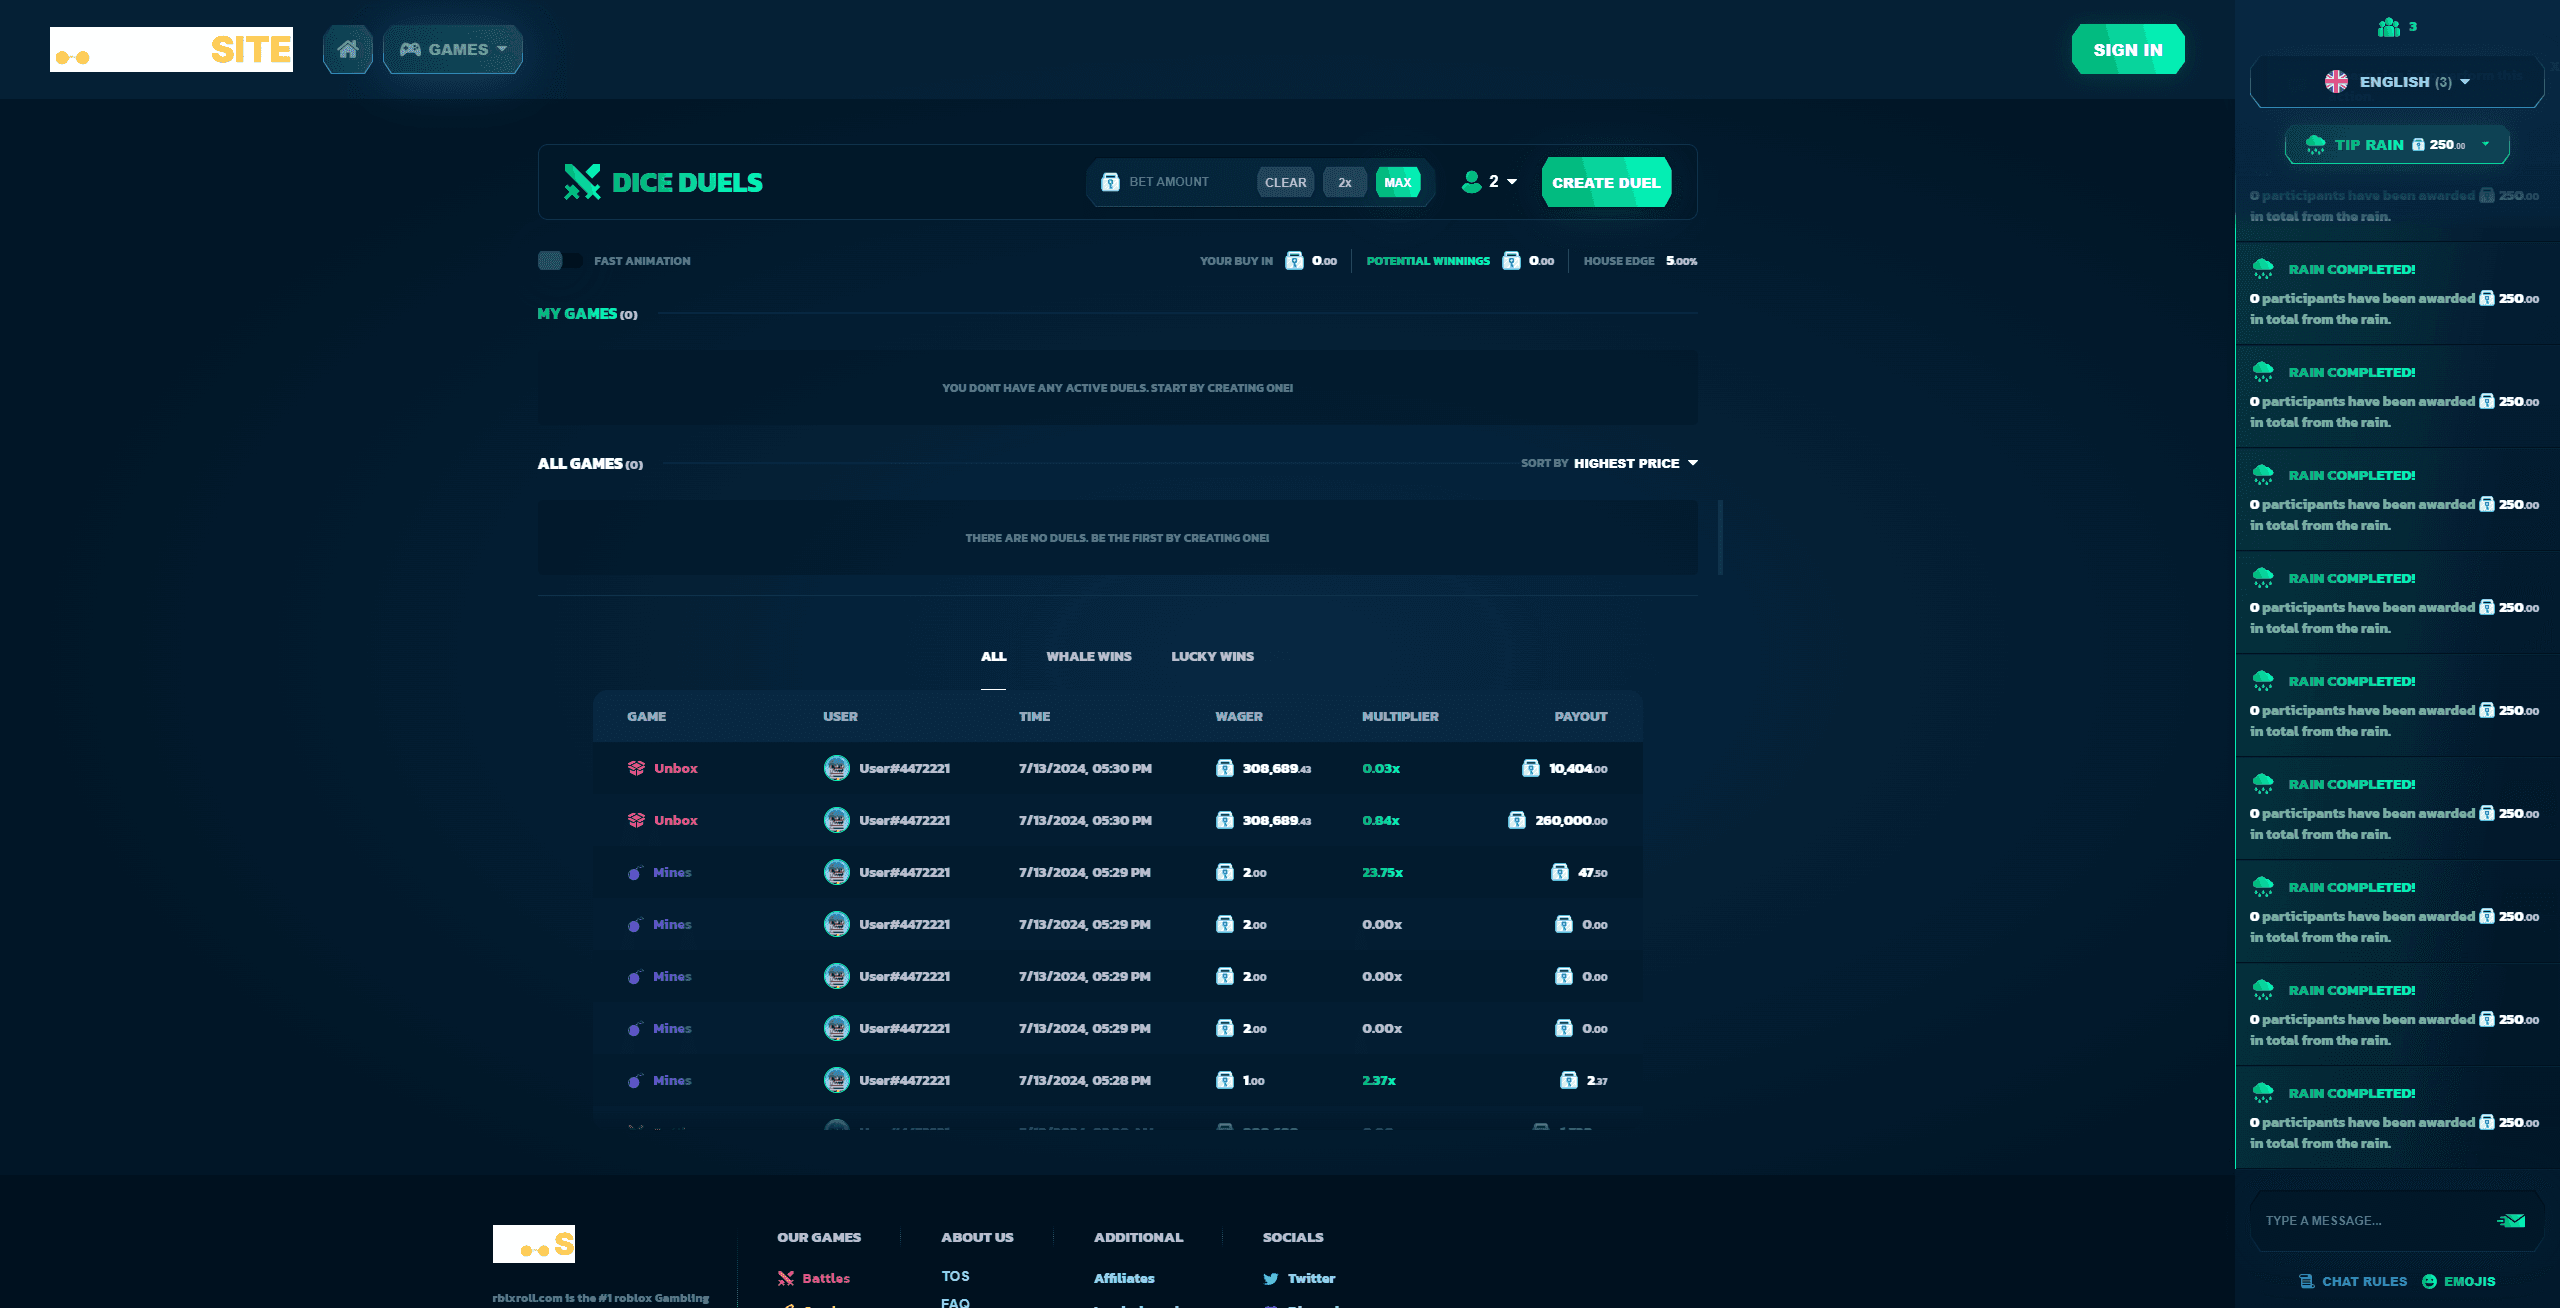Open the Sort By Highest Price dropdown
The width and height of the screenshot is (2560, 1308).
(x=1634, y=463)
